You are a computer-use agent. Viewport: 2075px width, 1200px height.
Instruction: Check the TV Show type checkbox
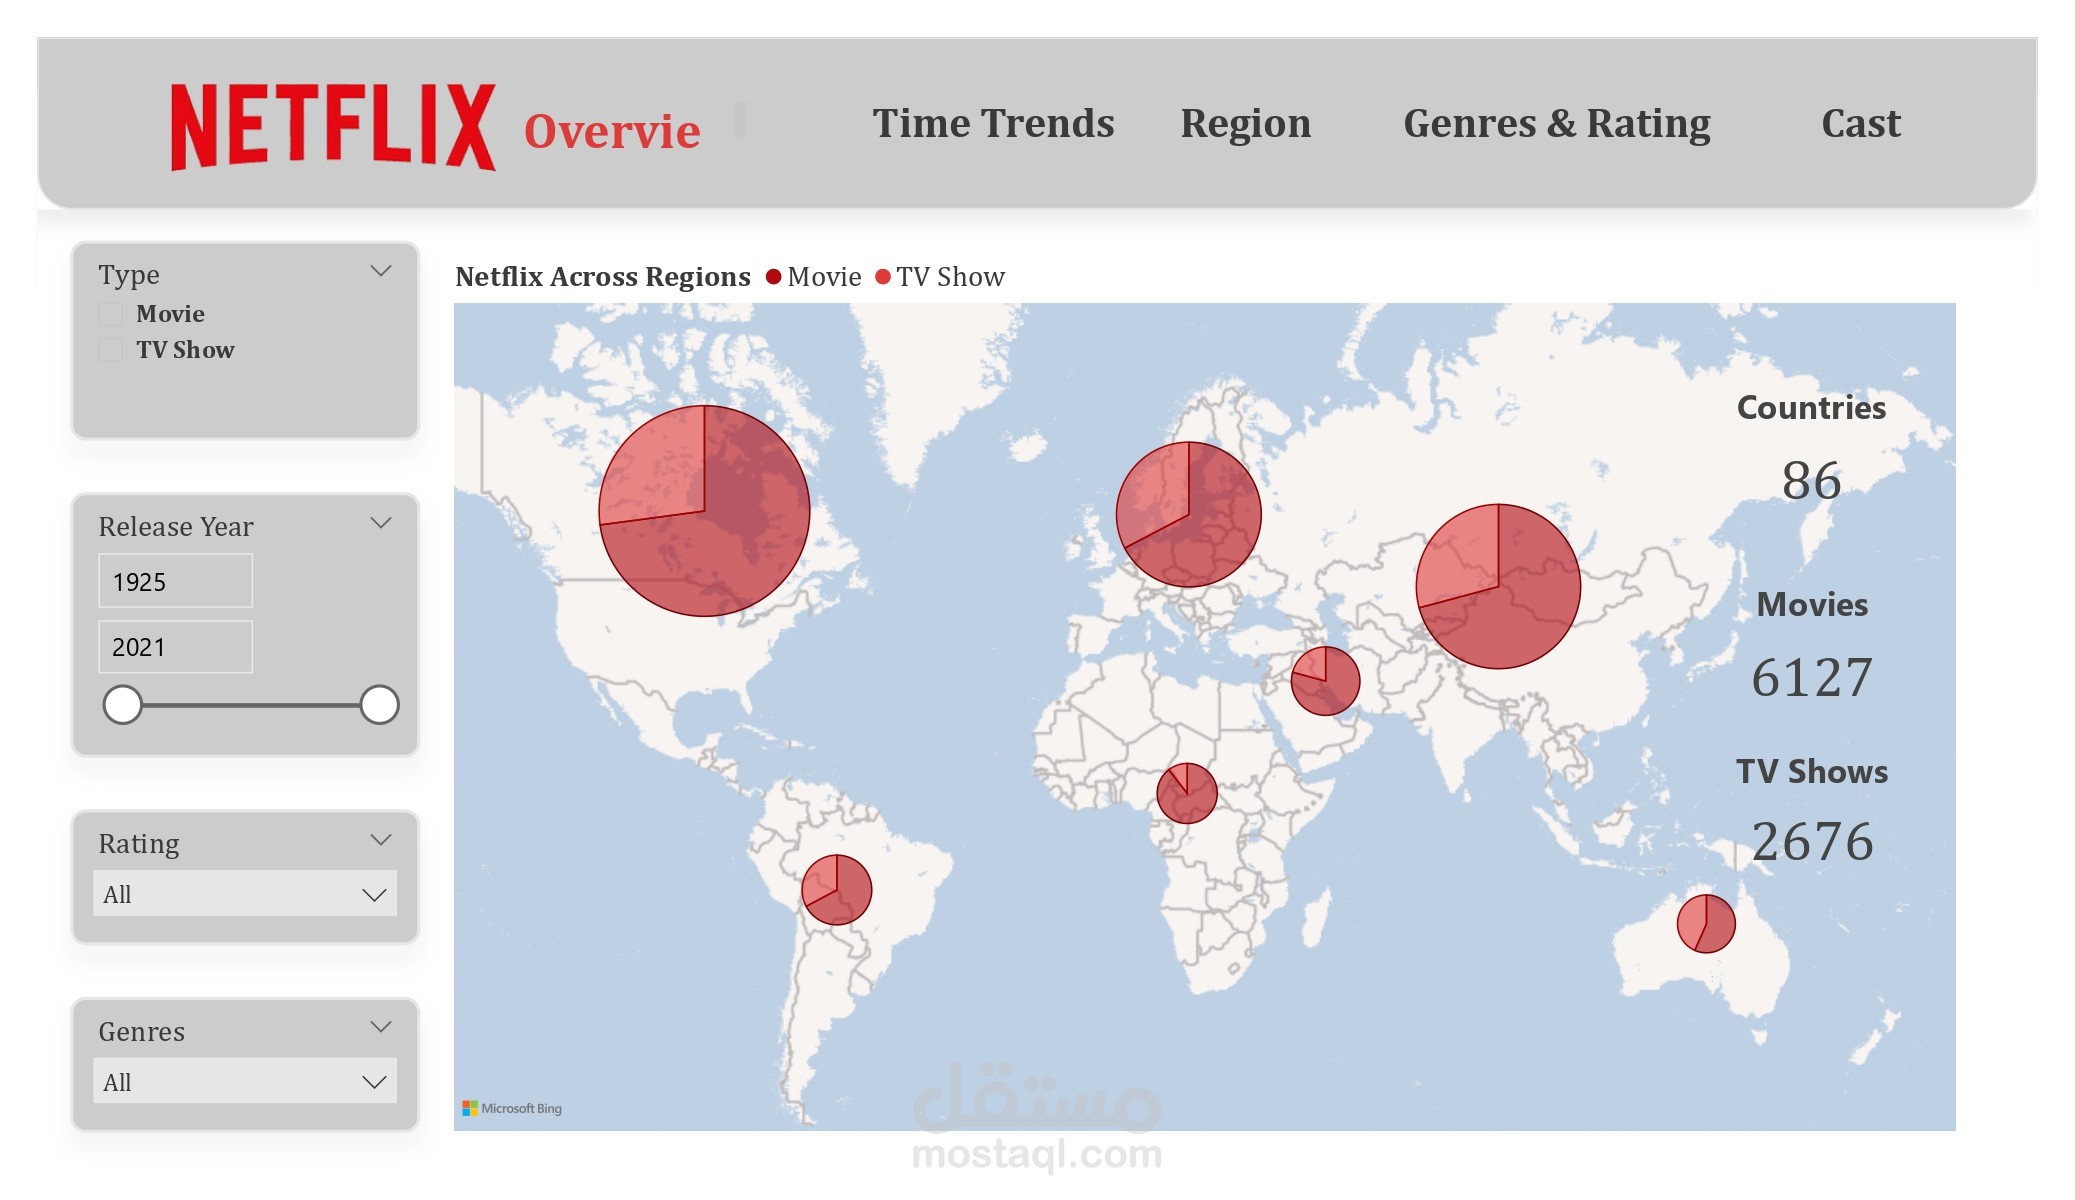[110, 350]
